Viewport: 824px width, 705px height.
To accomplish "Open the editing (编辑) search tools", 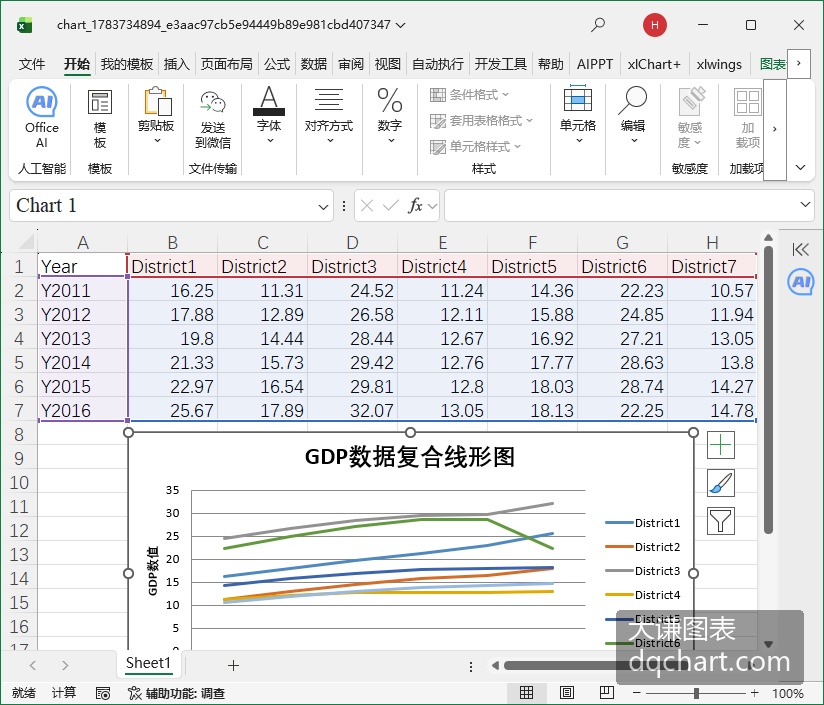I will pyautogui.click(x=633, y=115).
